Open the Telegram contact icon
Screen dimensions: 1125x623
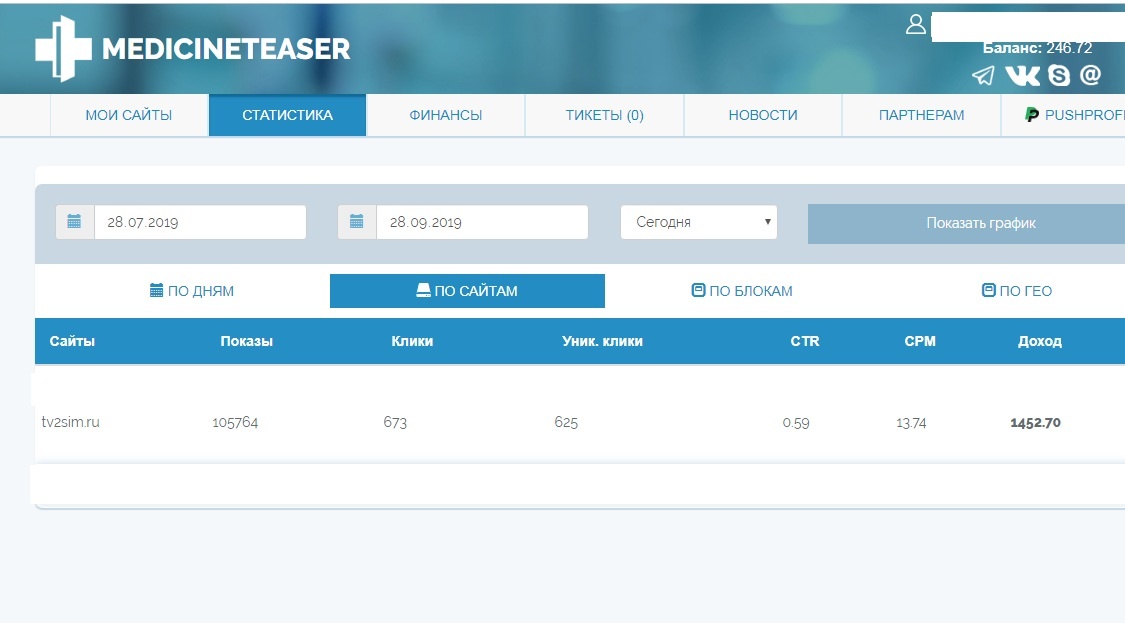click(984, 75)
